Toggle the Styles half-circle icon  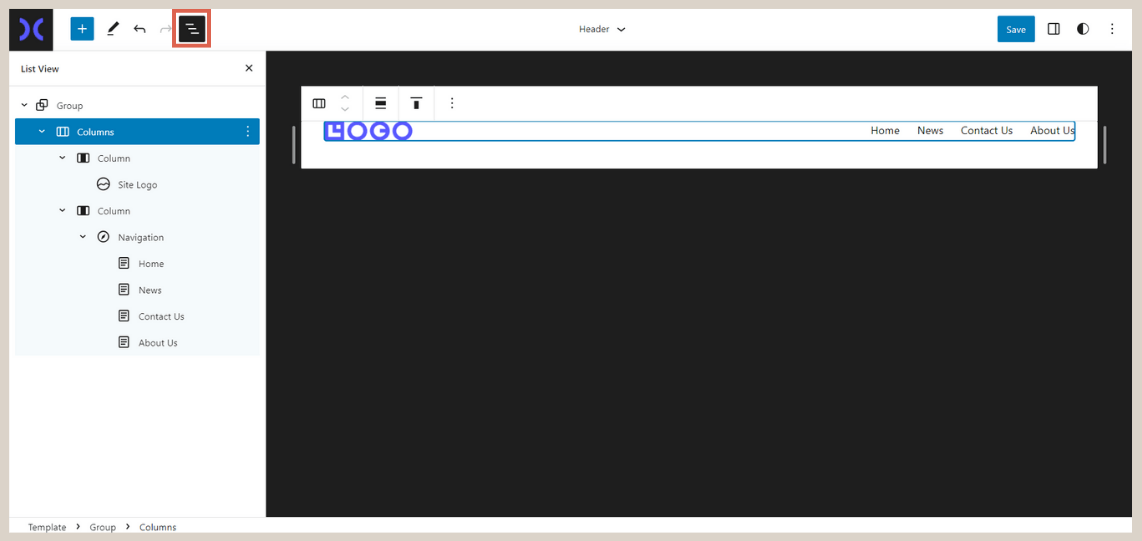click(1083, 29)
